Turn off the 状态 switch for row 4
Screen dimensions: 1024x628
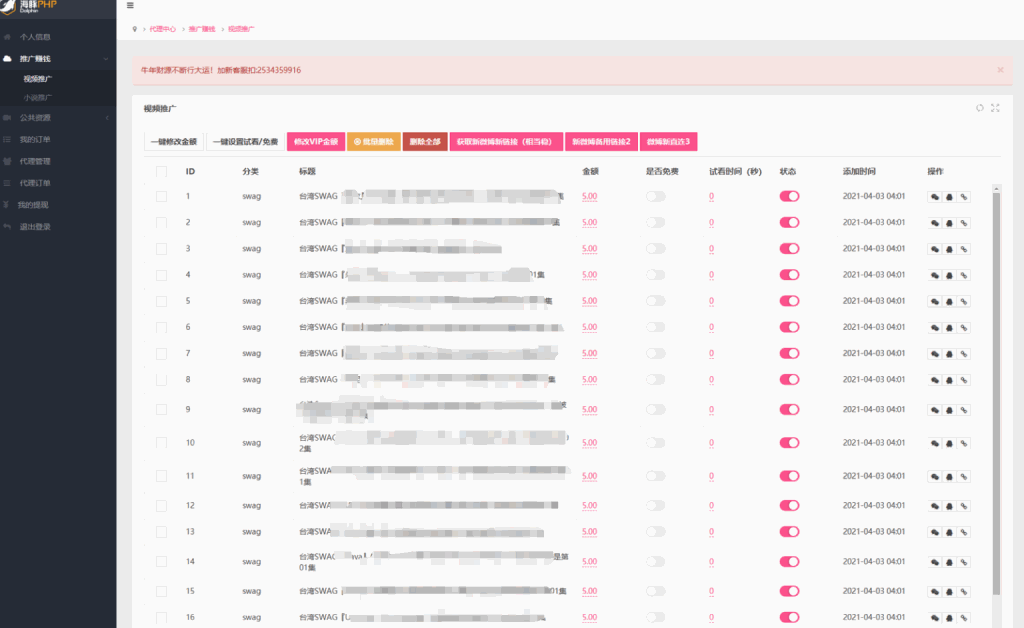pos(789,275)
